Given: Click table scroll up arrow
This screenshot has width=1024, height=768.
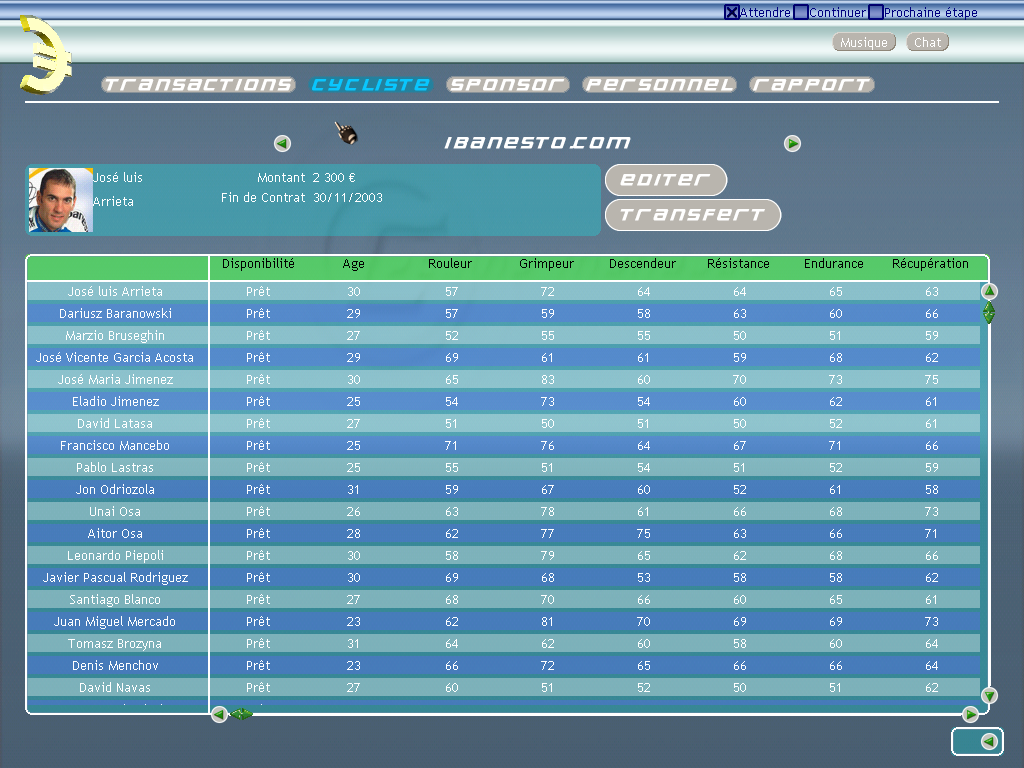Looking at the screenshot, I should click(989, 291).
